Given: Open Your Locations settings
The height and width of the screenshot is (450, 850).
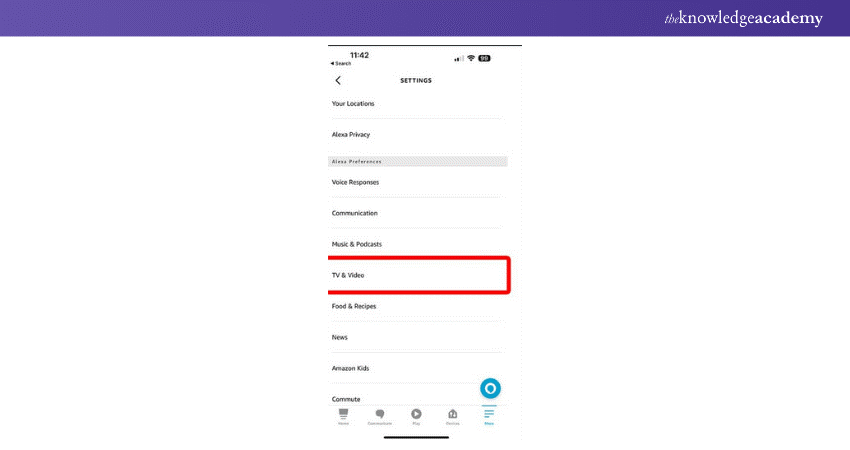Looking at the screenshot, I should pyautogui.click(x=417, y=104).
